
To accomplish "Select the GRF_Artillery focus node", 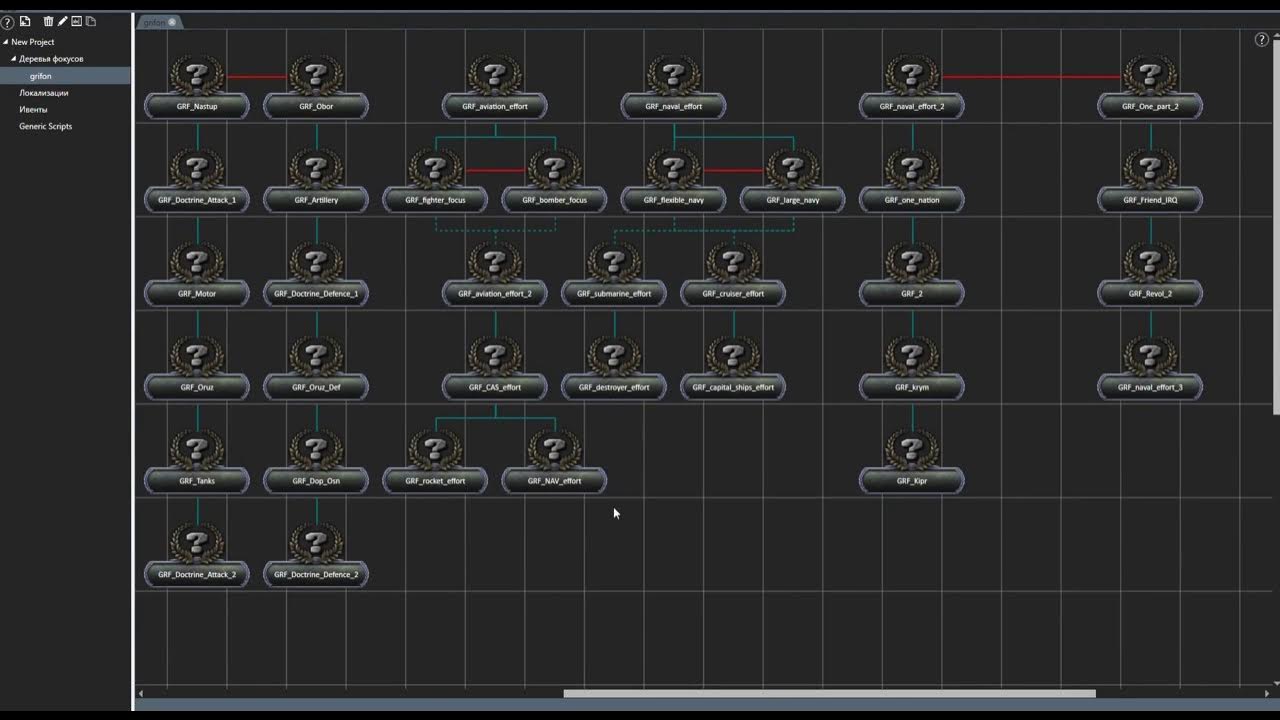I will [x=316, y=181].
